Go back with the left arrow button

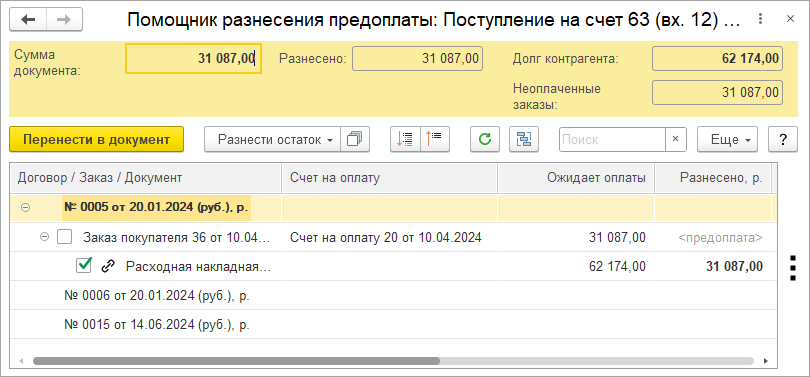point(28,20)
